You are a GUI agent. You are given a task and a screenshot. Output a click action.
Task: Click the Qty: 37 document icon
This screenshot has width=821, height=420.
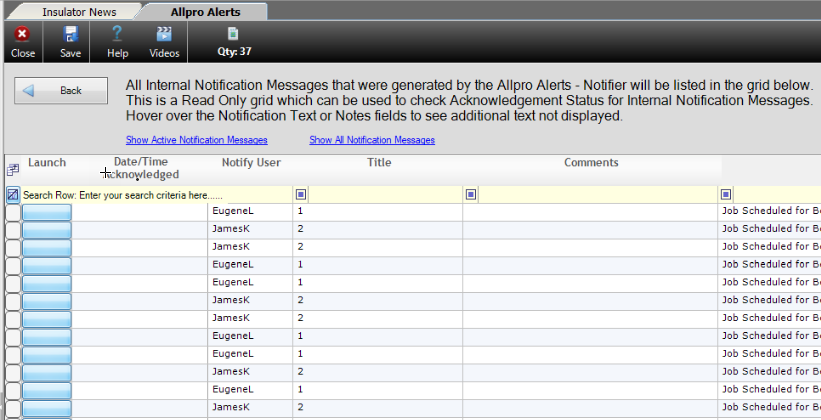(x=234, y=34)
